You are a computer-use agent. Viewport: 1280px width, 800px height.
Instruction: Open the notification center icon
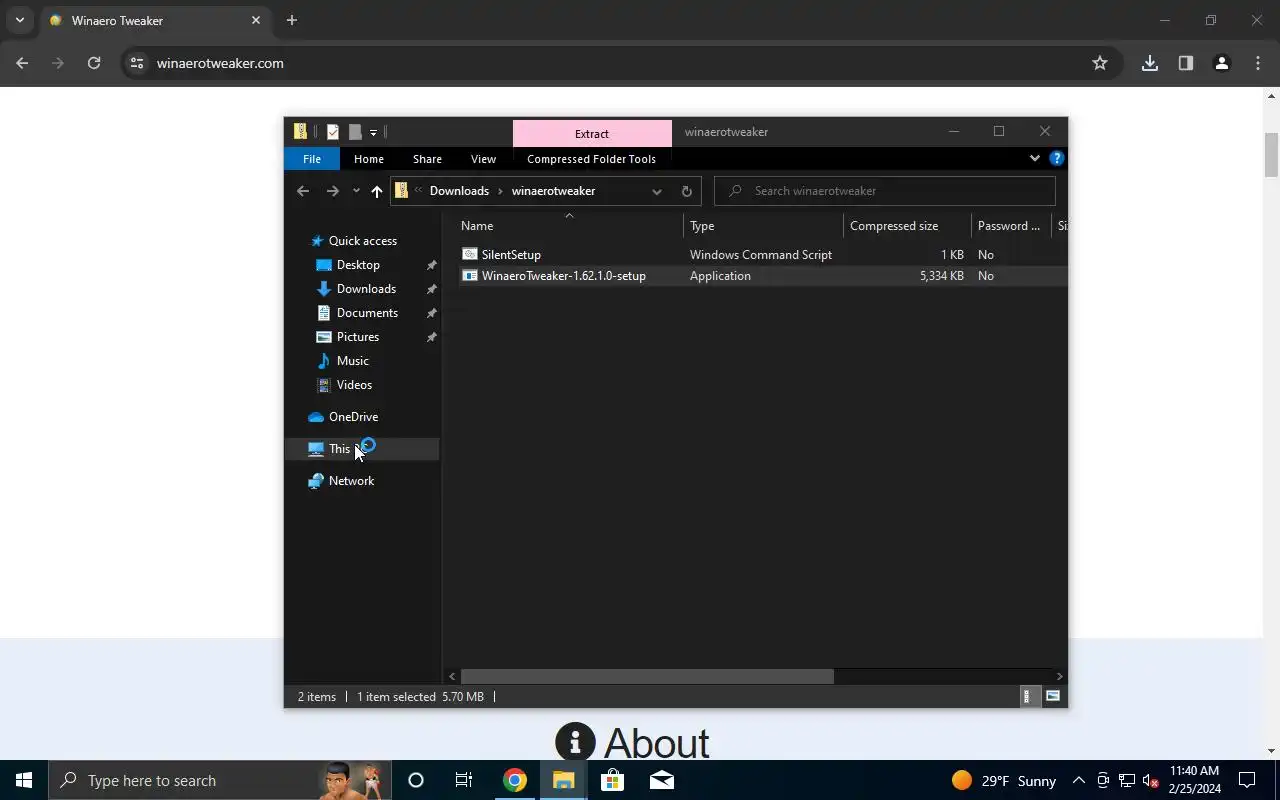[x=1247, y=780]
